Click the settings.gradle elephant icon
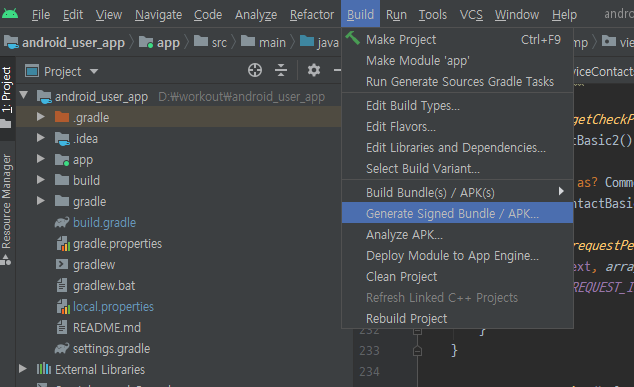The height and width of the screenshot is (387, 634). [x=62, y=348]
